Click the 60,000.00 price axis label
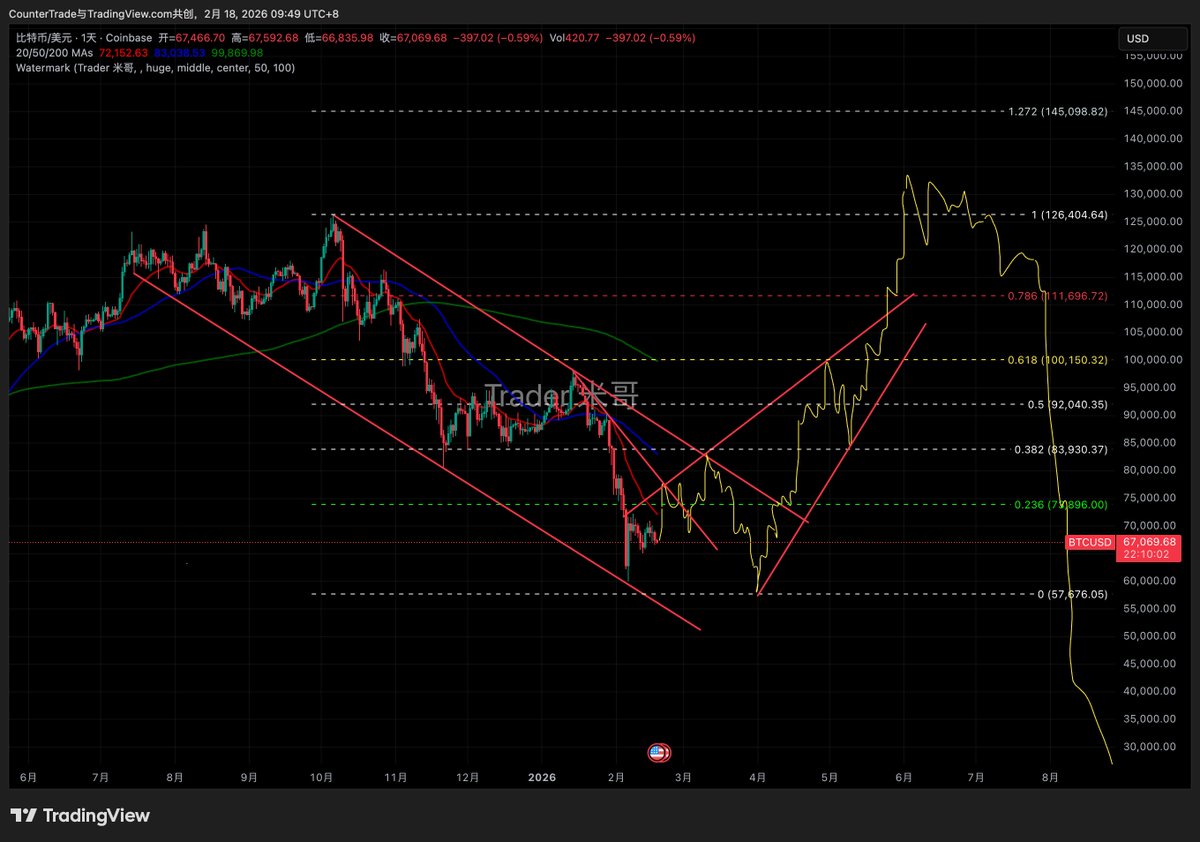 tap(1150, 580)
